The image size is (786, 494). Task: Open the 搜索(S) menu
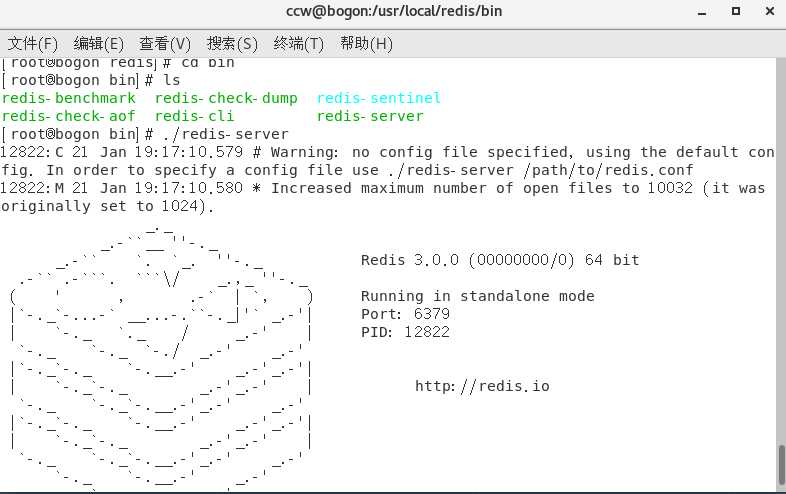pos(232,44)
